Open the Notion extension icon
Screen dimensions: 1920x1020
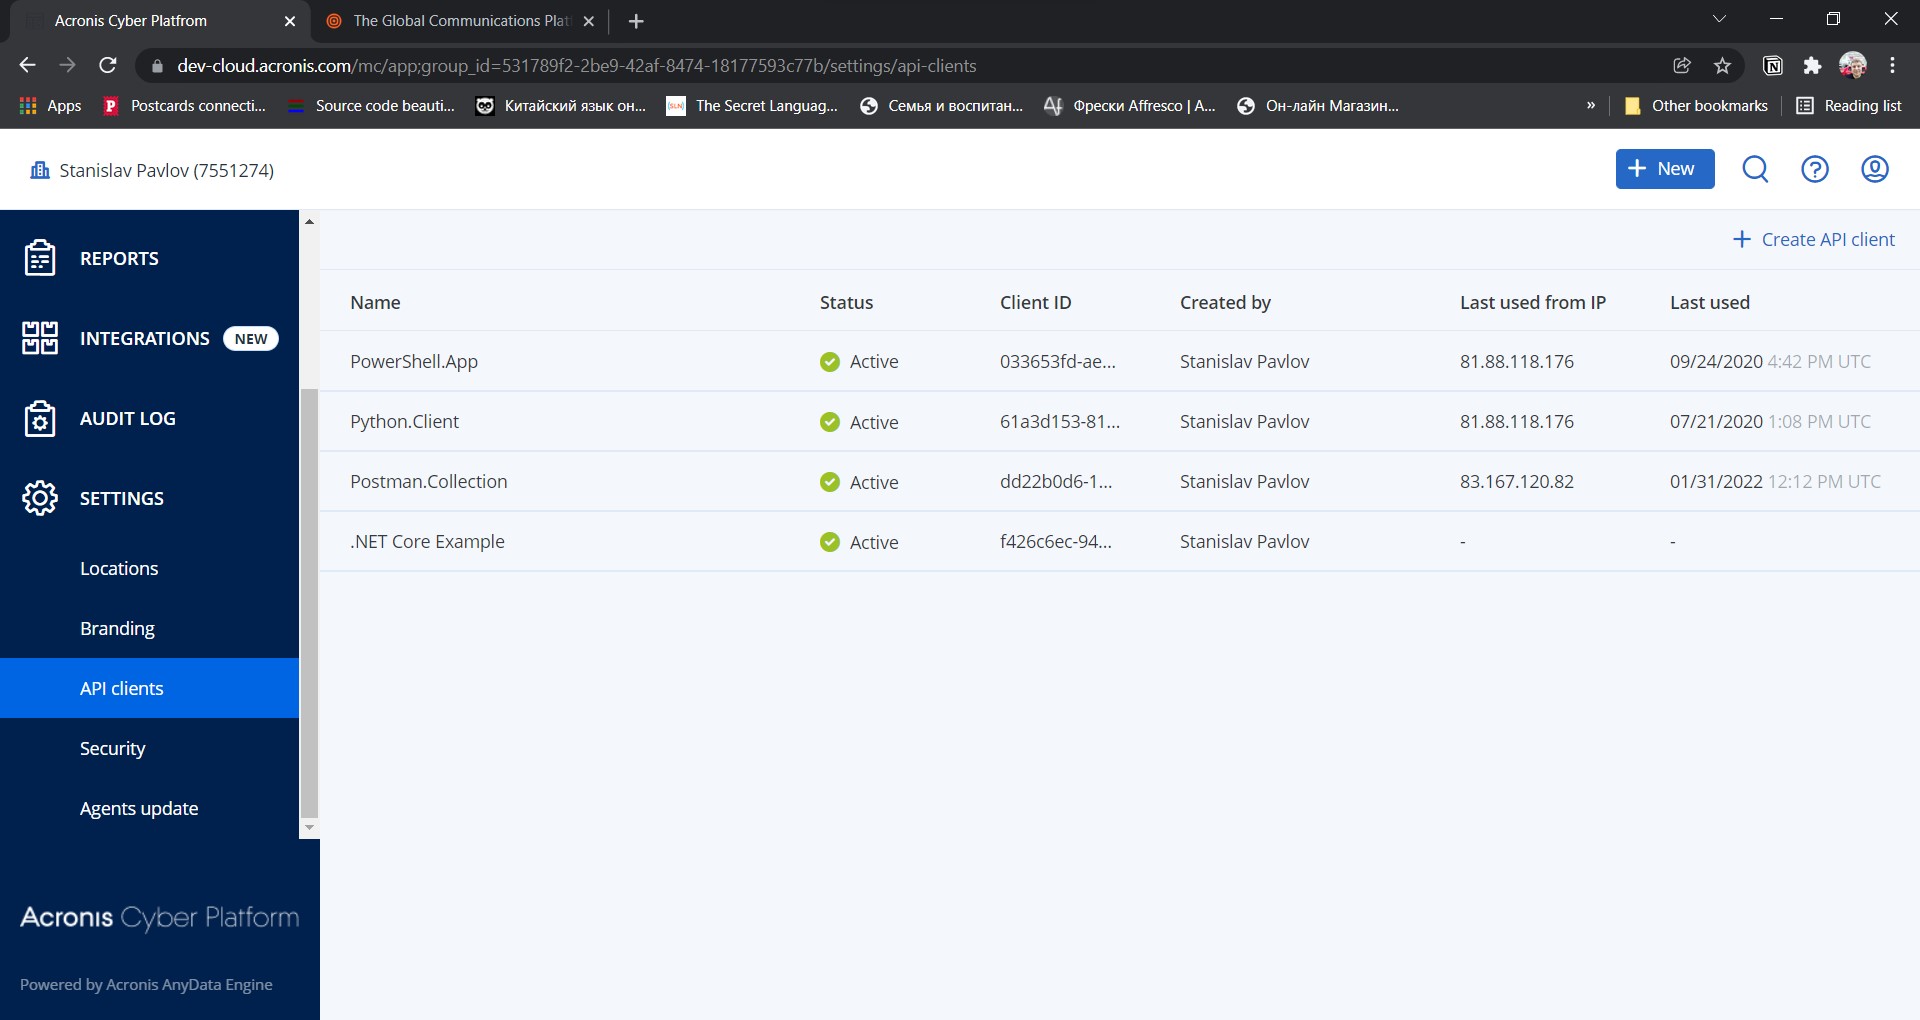click(1773, 65)
